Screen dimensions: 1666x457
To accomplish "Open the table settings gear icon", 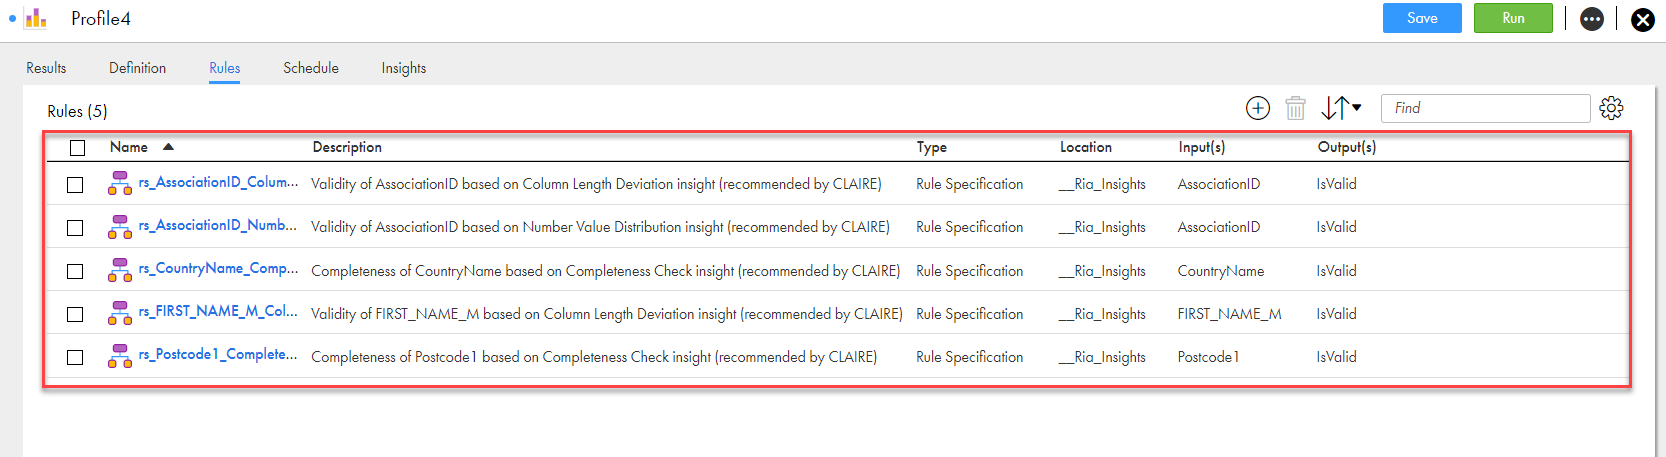I will 1611,108.
